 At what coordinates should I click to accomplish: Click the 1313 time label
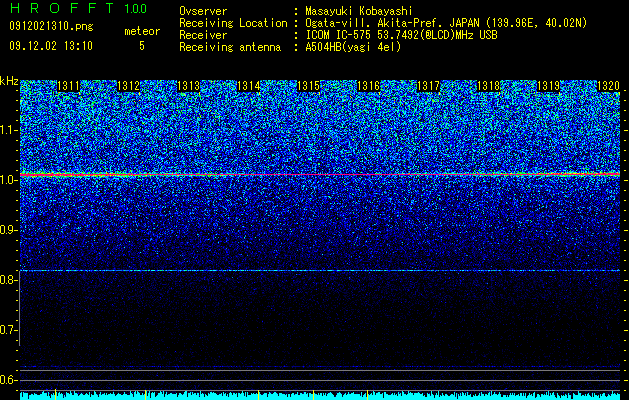coord(188,86)
